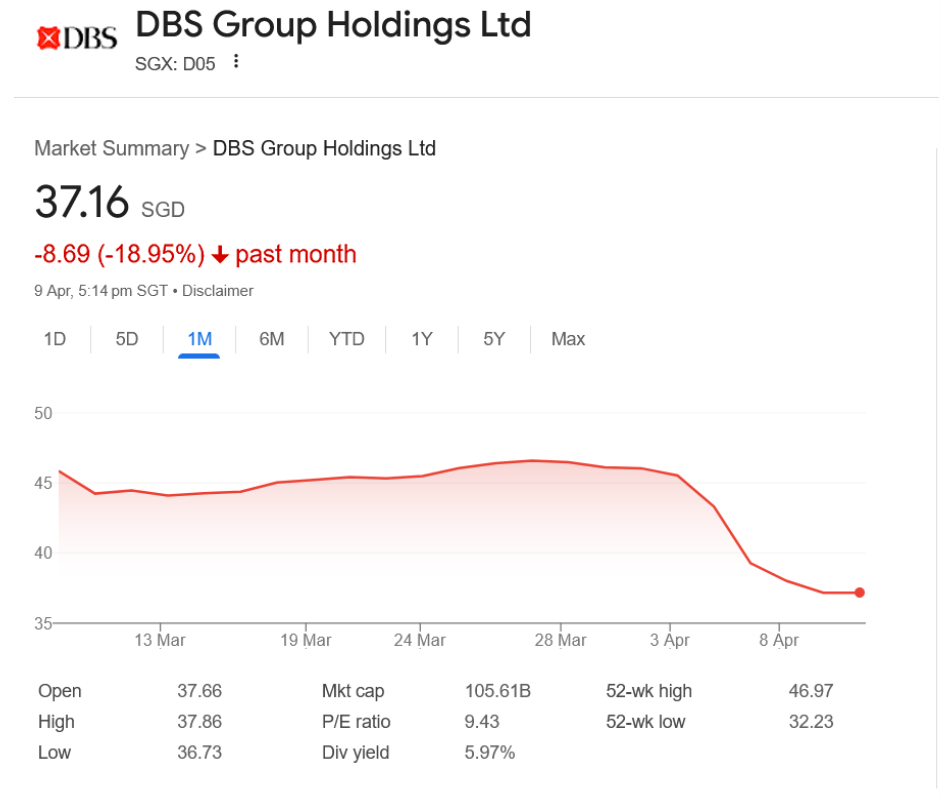The width and height of the screenshot is (940, 801).
Task: Click the -8.69 (-18.95%) change text
Action: coord(119,254)
